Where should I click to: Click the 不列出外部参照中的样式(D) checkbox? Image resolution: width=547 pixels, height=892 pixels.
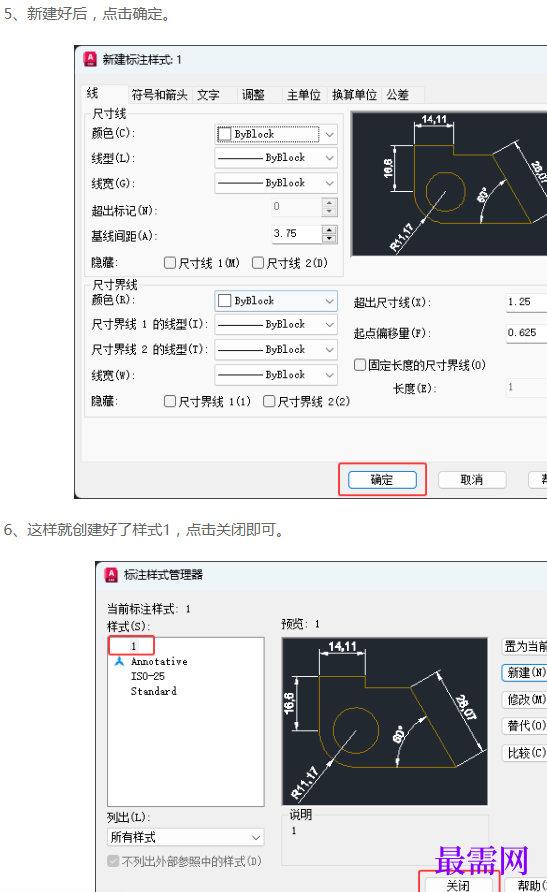point(113,861)
